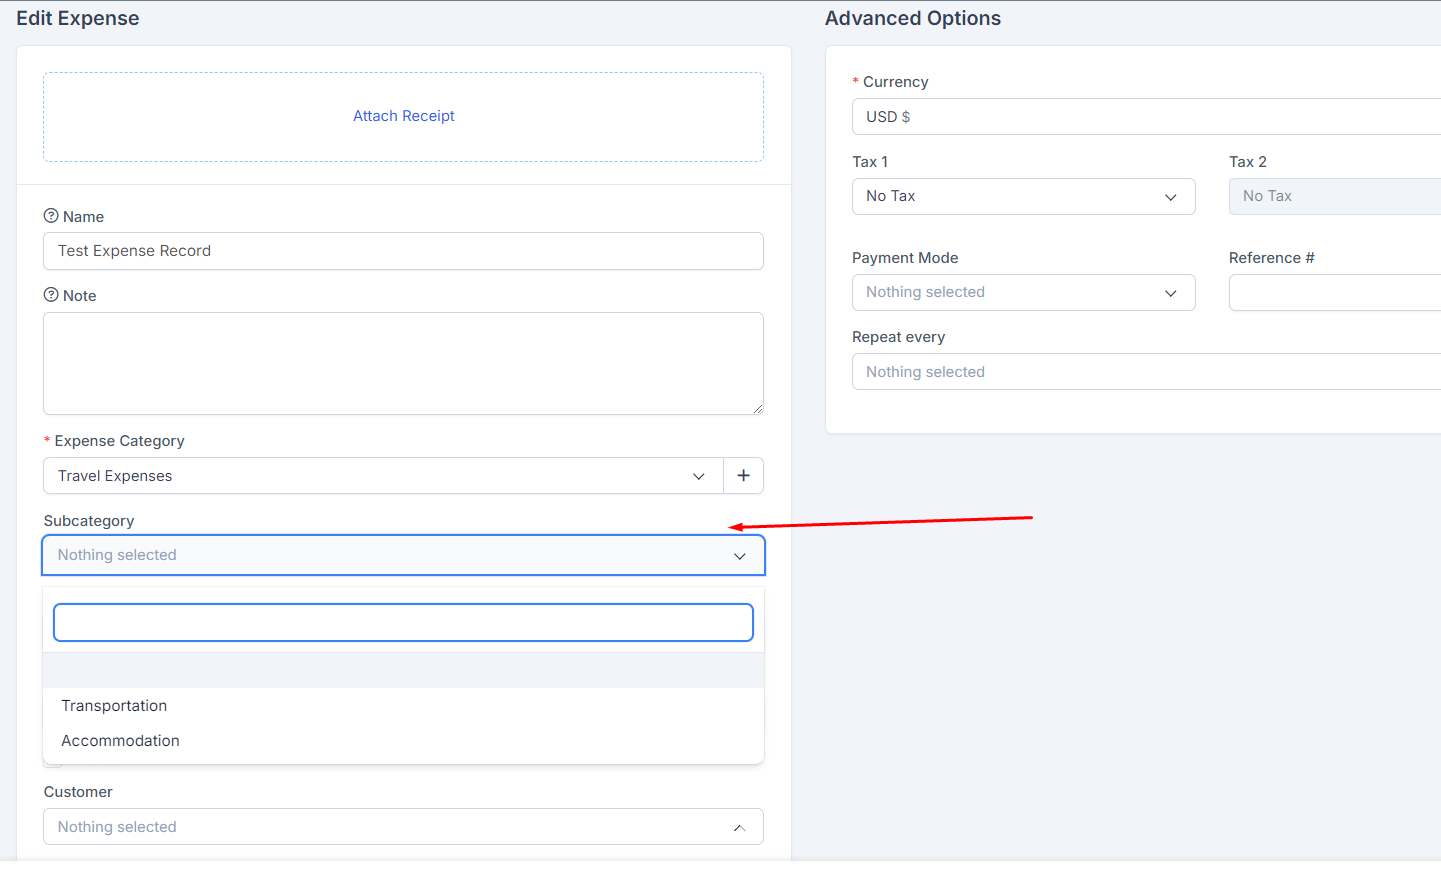The height and width of the screenshot is (873, 1441).
Task: Expand the Repeat every dropdown
Action: point(1140,372)
